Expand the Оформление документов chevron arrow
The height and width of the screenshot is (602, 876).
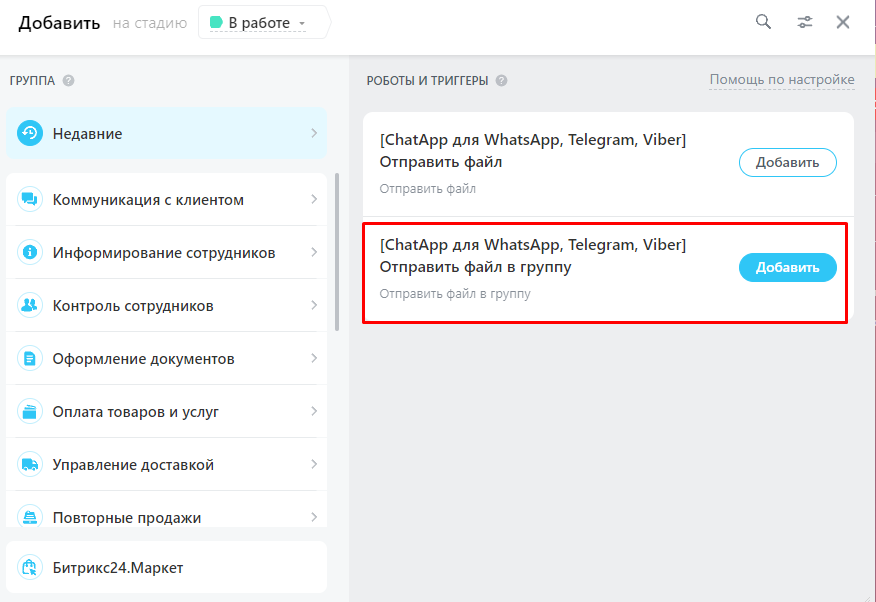(x=313, y=358)
